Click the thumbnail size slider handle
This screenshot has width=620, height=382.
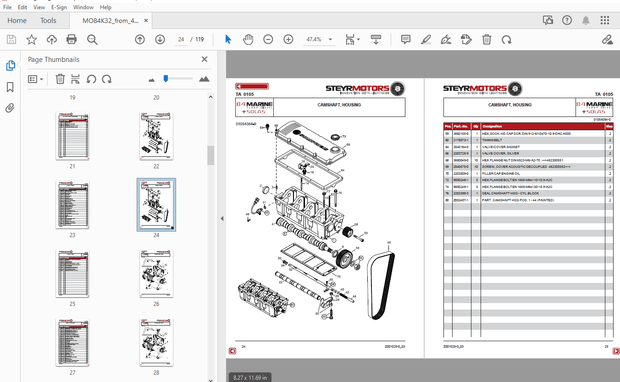(166, 79)
